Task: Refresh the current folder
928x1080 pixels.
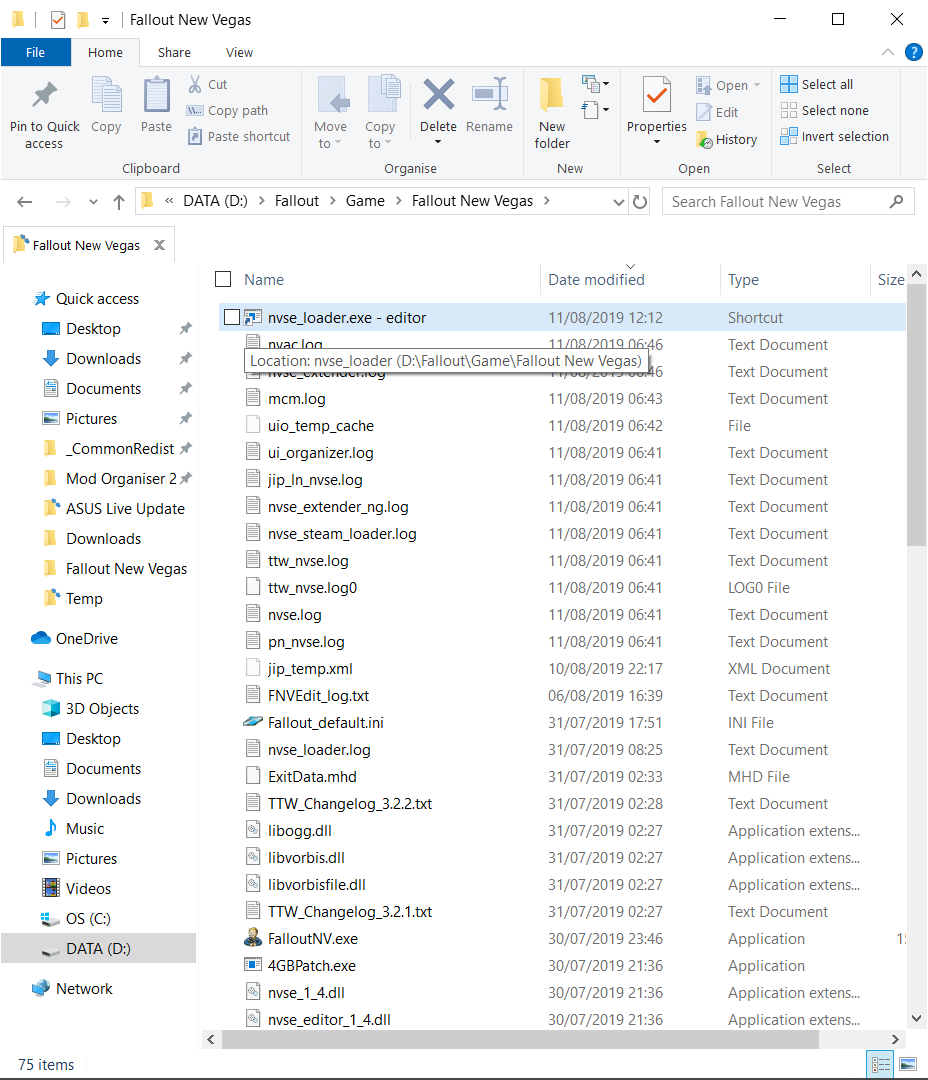Action: click(x=640, y=202)
